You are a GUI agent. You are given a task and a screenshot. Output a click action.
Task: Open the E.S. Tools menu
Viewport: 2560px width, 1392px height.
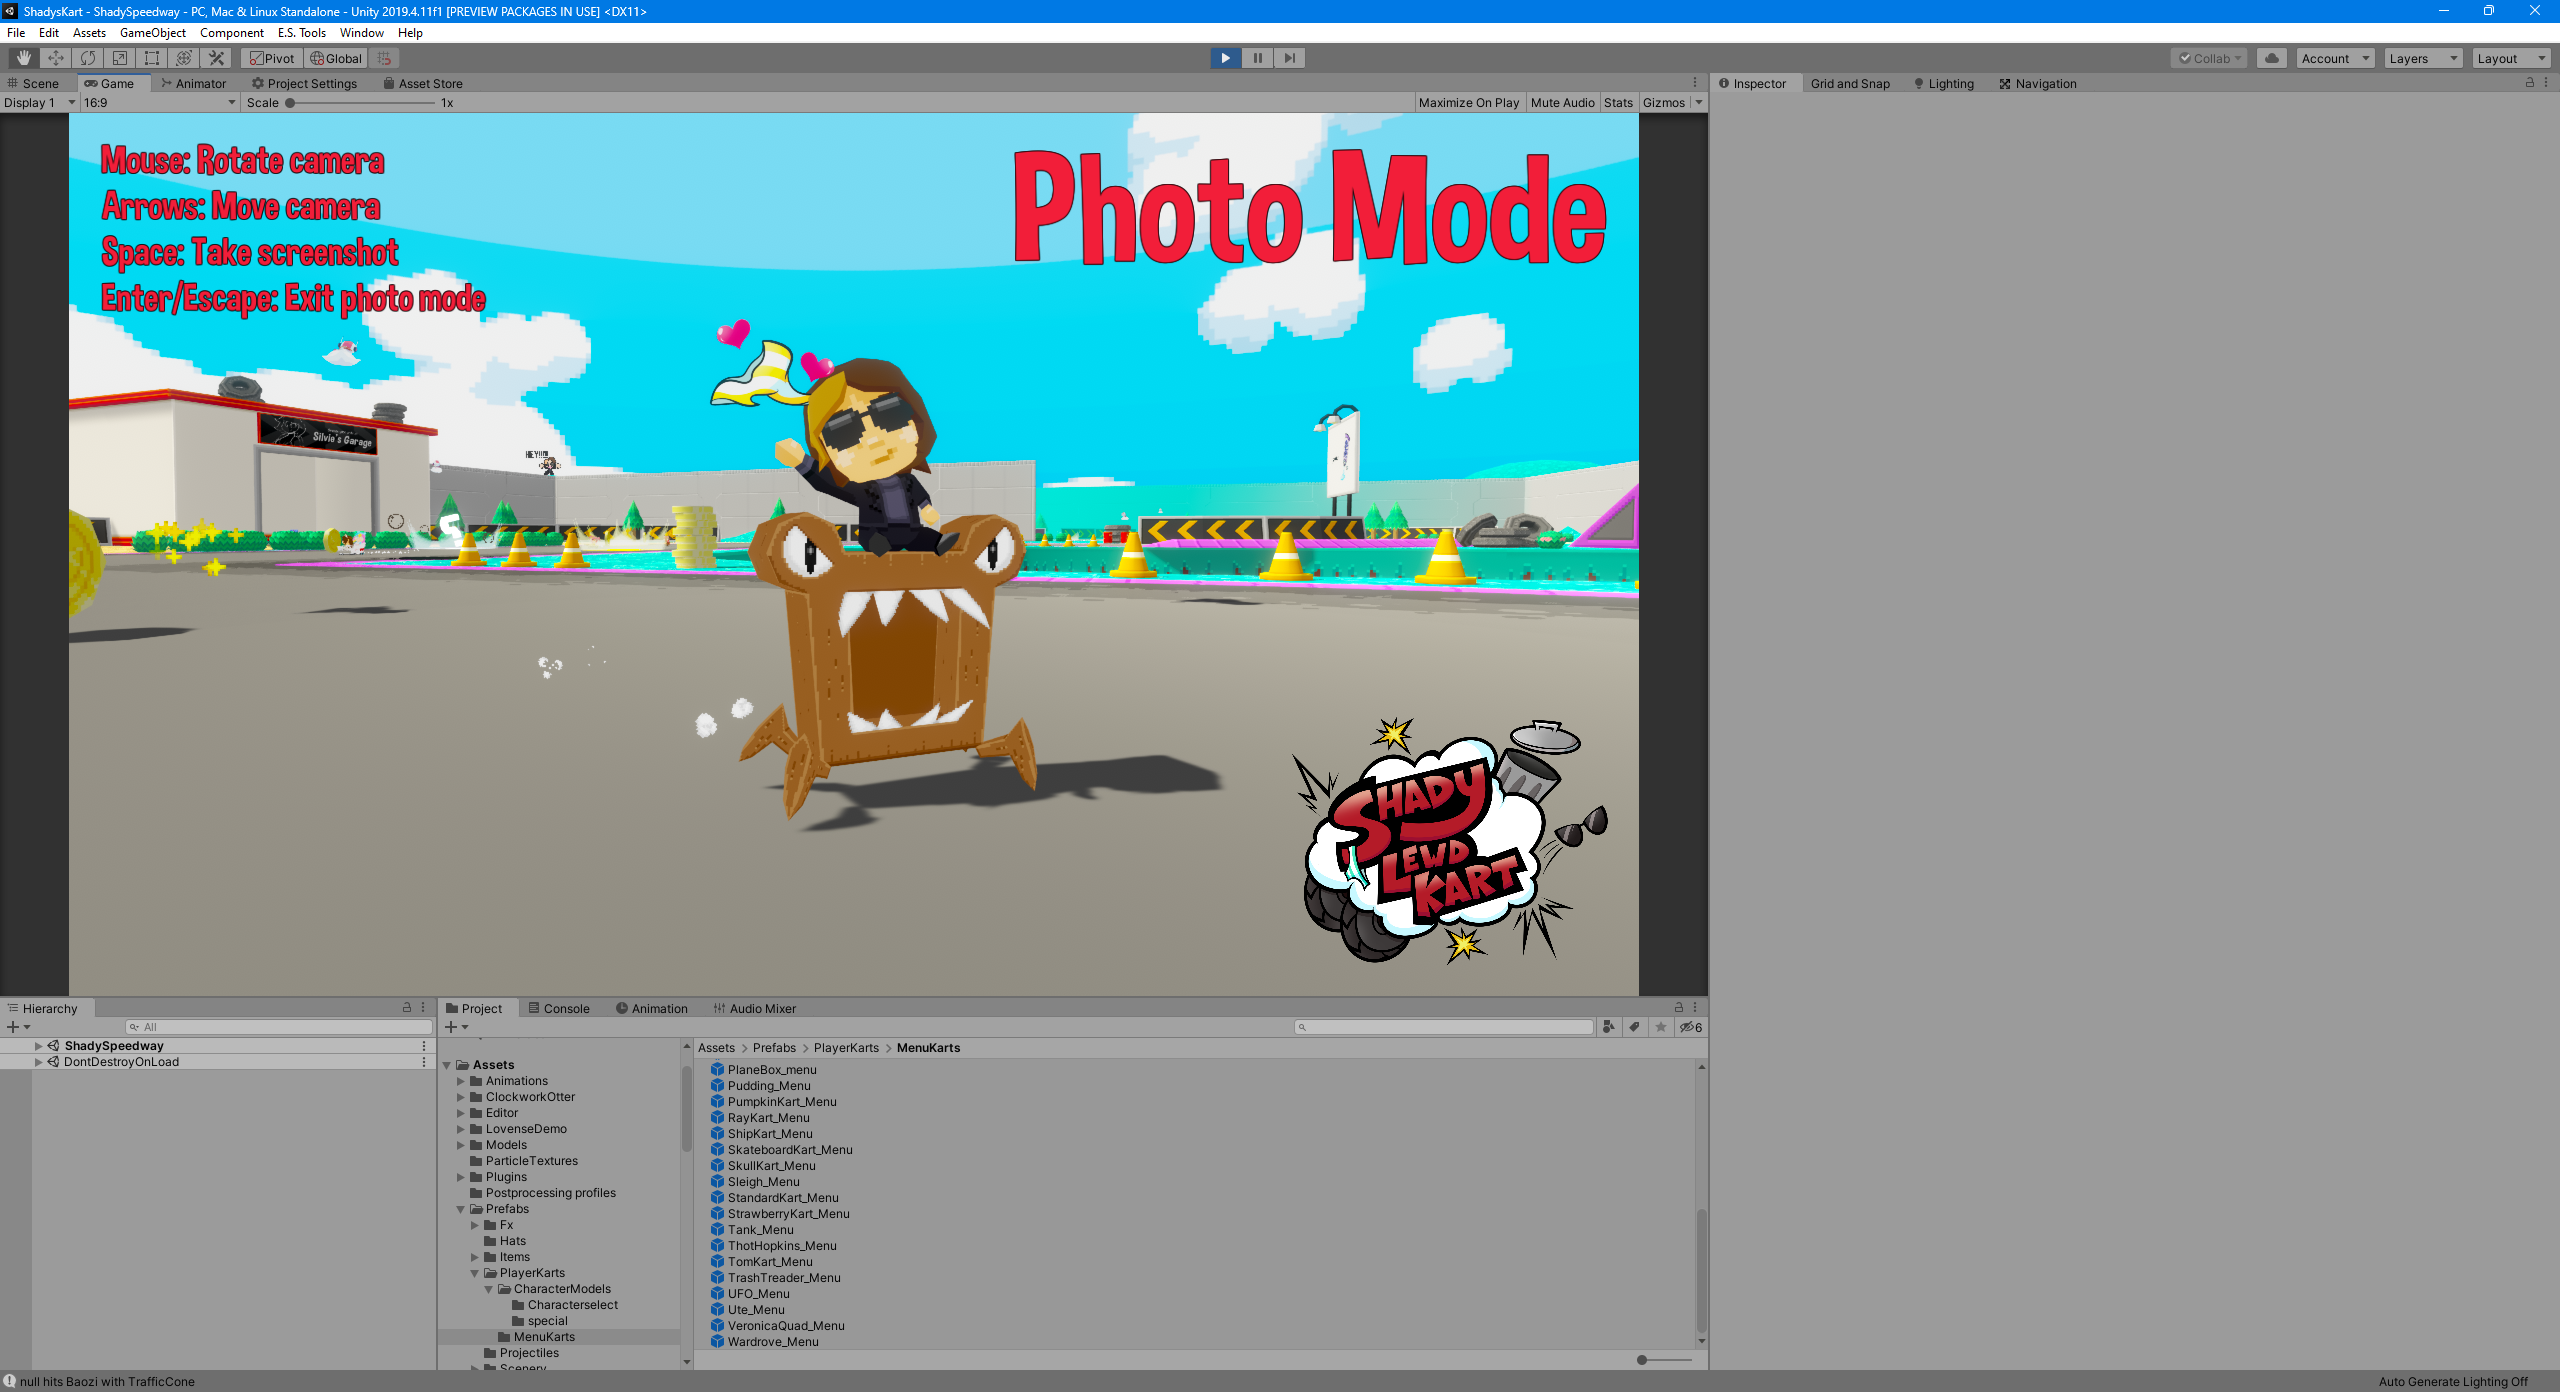[x=301, y=33]
